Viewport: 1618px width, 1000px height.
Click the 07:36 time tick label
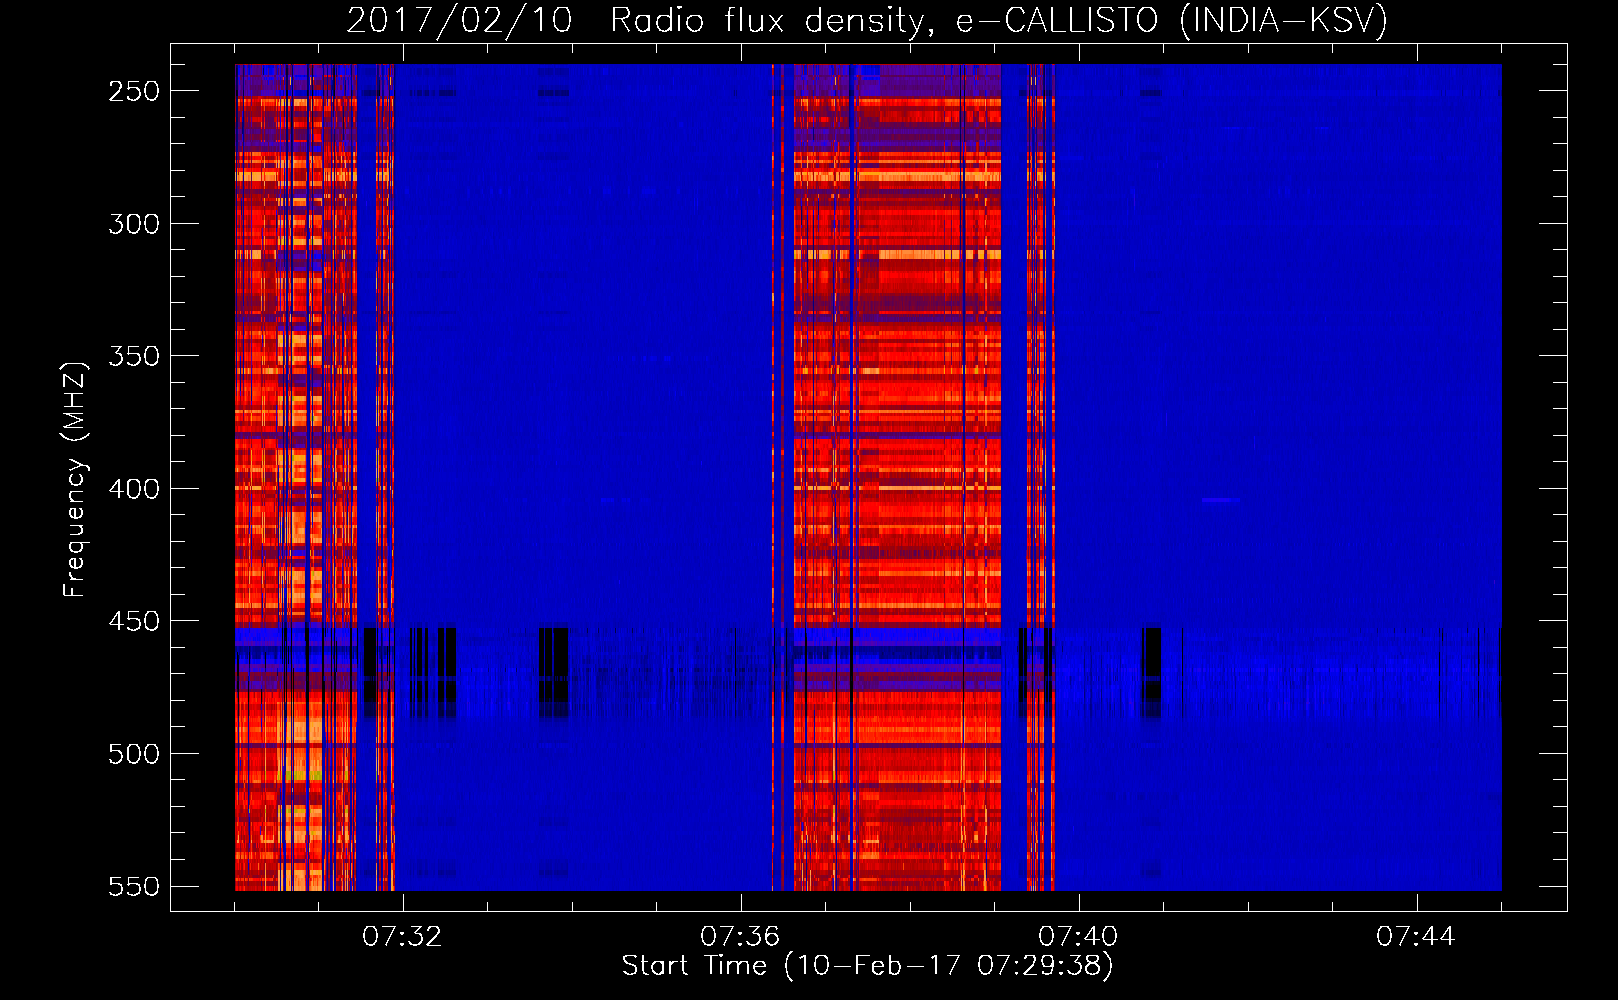pos(740,936)
